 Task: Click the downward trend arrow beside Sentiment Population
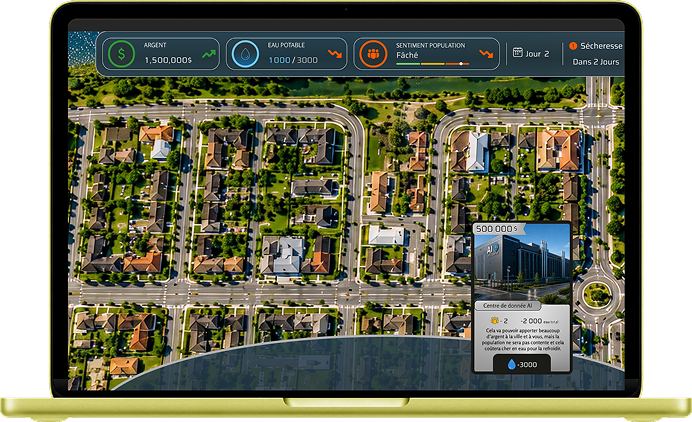[486, 54]
